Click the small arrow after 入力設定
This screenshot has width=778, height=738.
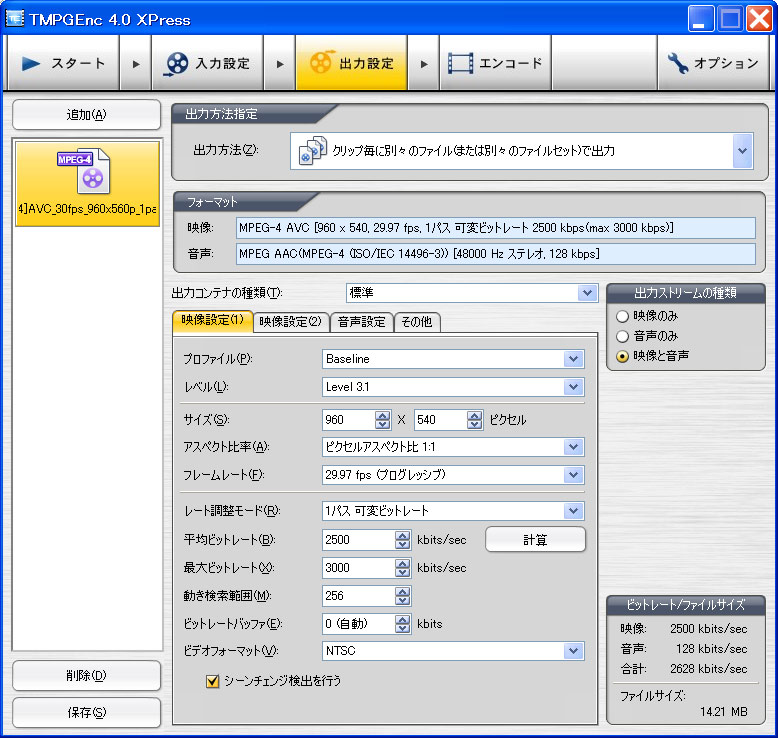[280, 64]
